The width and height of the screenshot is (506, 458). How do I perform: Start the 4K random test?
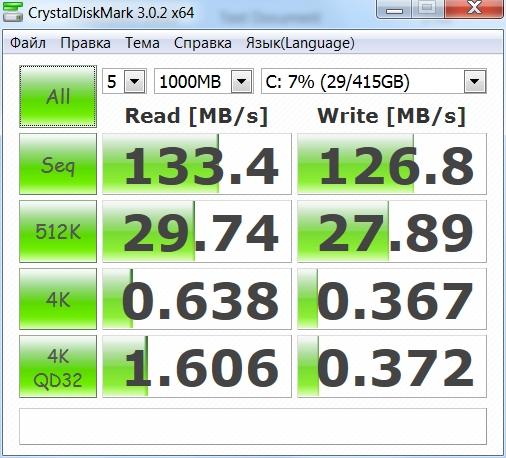(58, 299)
